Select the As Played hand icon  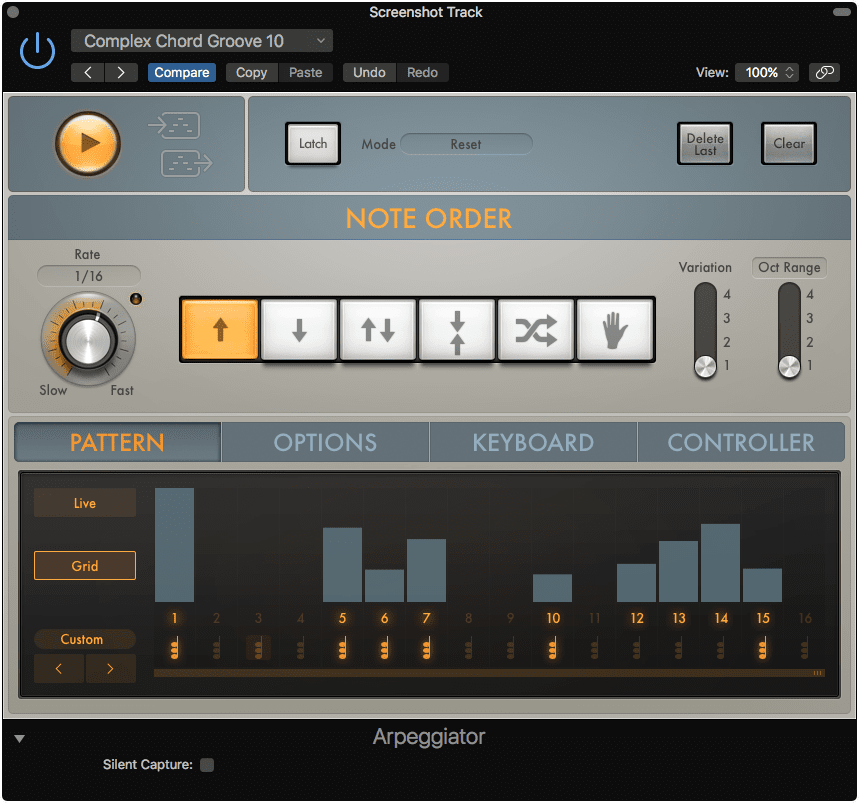coord(614,330)
